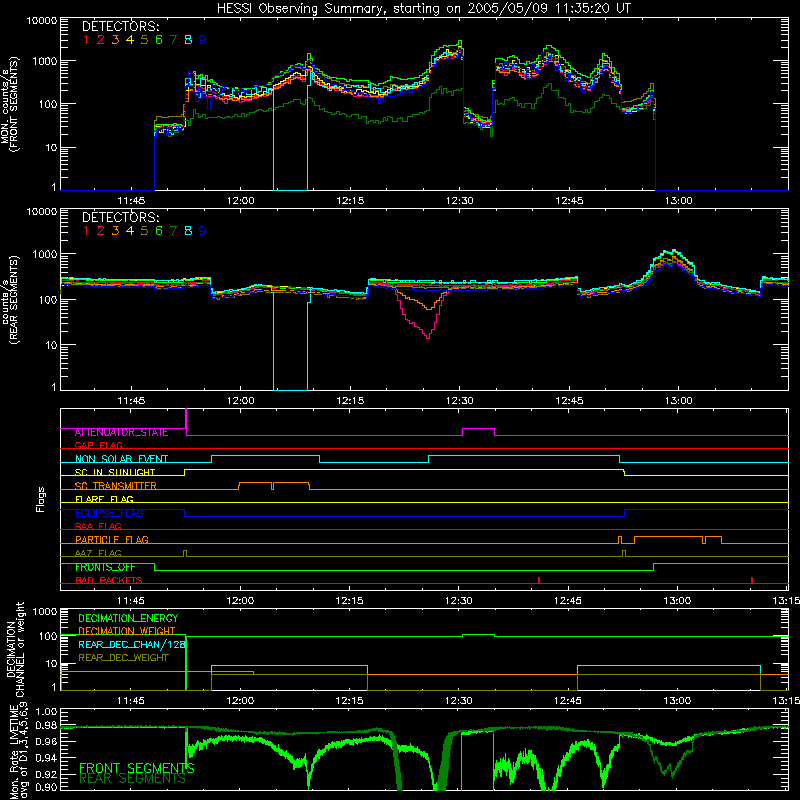Click the 'SAA_FLAG' label
The width and height of the screenshot is (800, 800).
pos(98,527)
